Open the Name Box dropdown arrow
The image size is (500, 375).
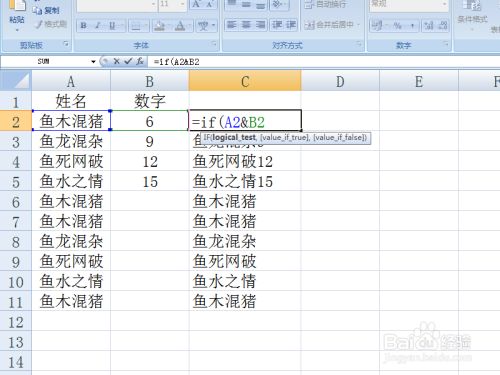[93, 62]
